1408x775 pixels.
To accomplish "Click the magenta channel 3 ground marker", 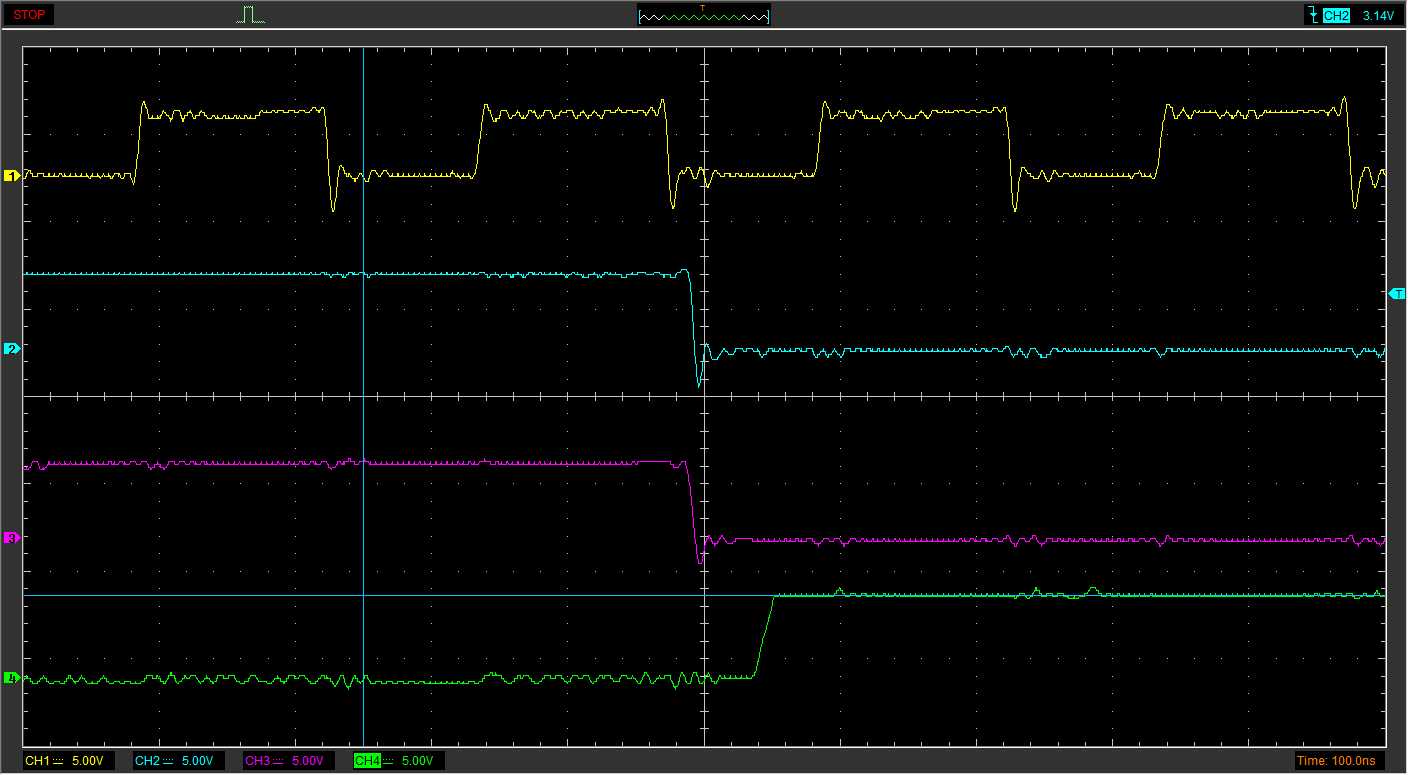I will [x=12, y=538].
